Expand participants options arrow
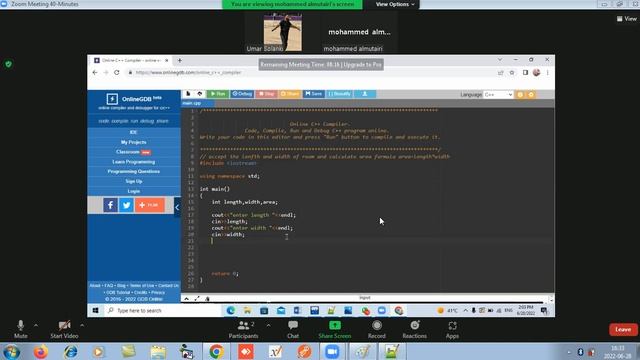This screenshot has height=360, width=640. (268, 325)
